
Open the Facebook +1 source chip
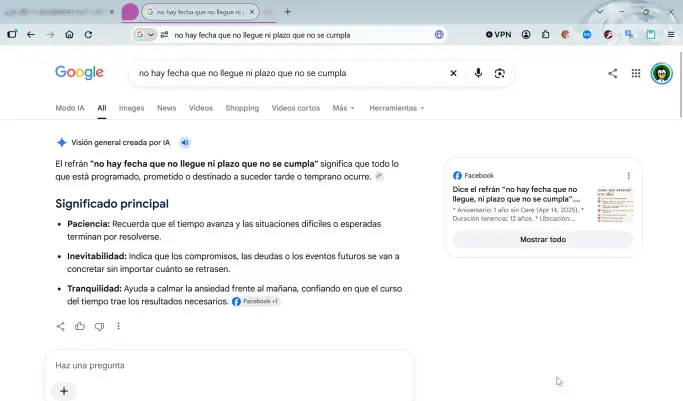(256, 301)
